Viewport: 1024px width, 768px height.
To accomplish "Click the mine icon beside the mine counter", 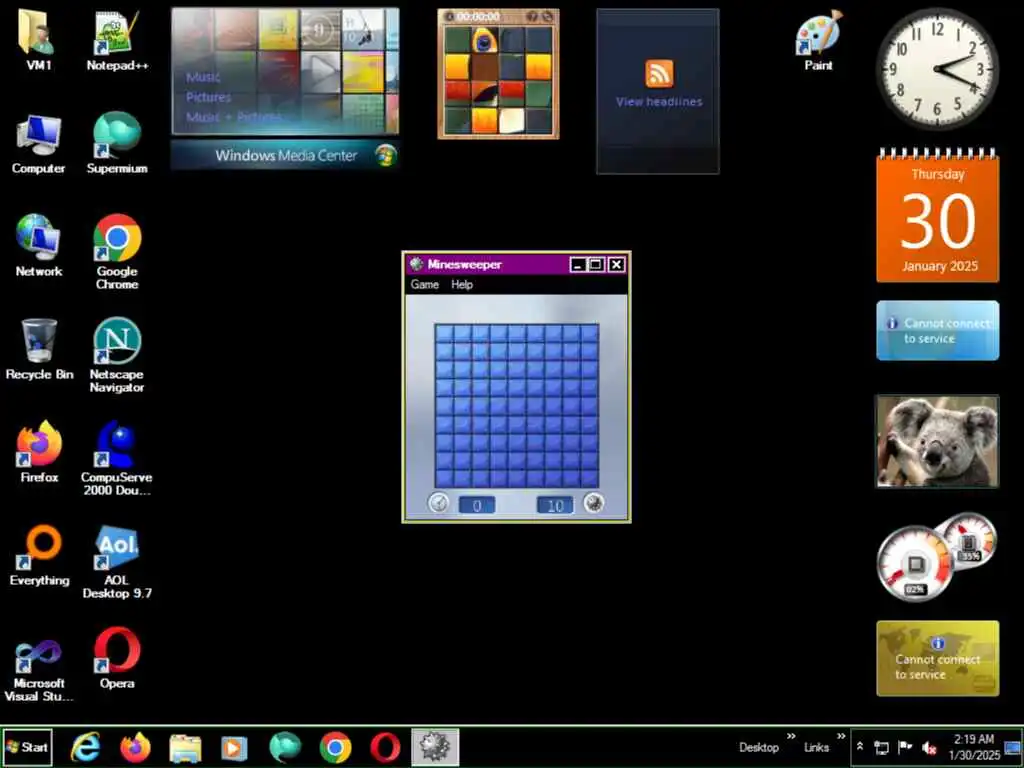I will pos(593,503).
